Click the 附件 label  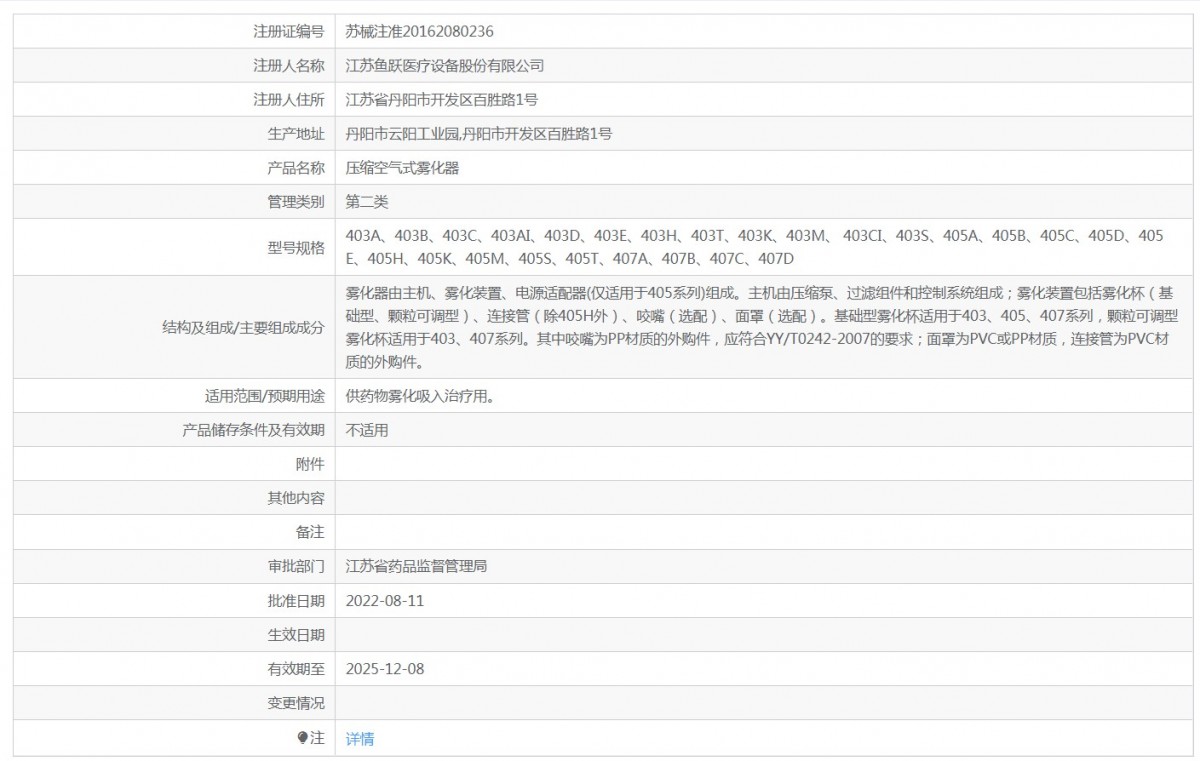point(311,464)
